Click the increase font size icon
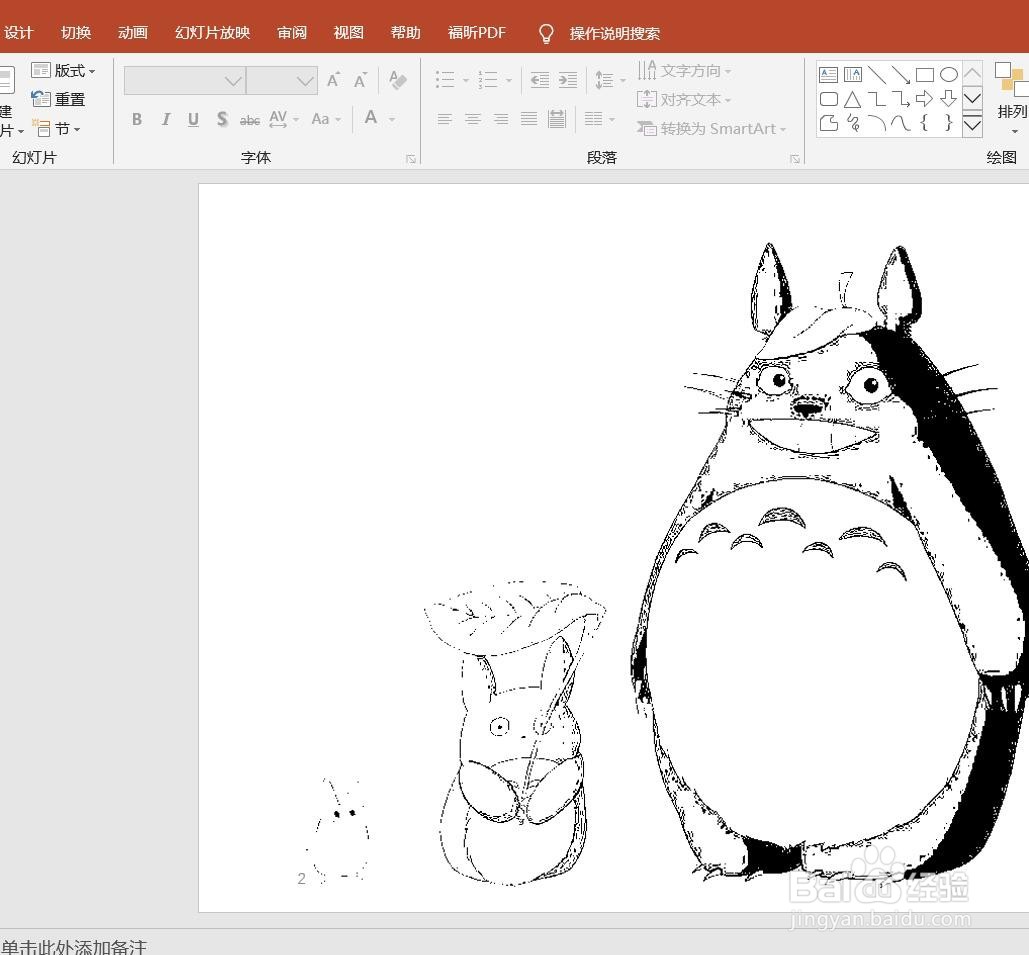Image resolution: width=1029 pixels, height=955 pixels. click(333, 80)
